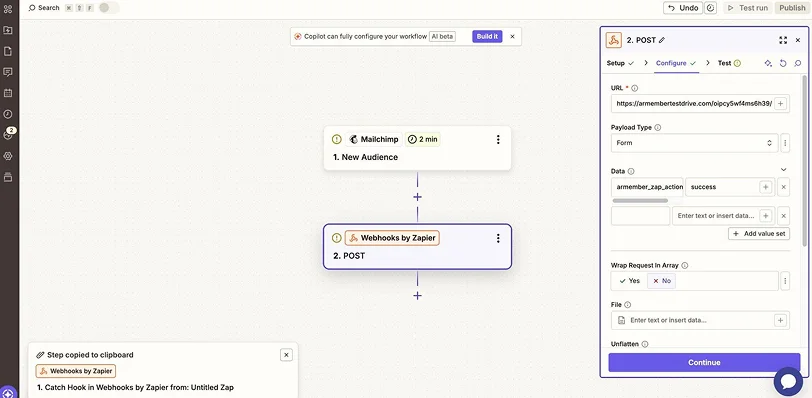Switch to the Setup tab
Image resolution: width=812 pixels, height=398 pixels.
coord(620,63)
